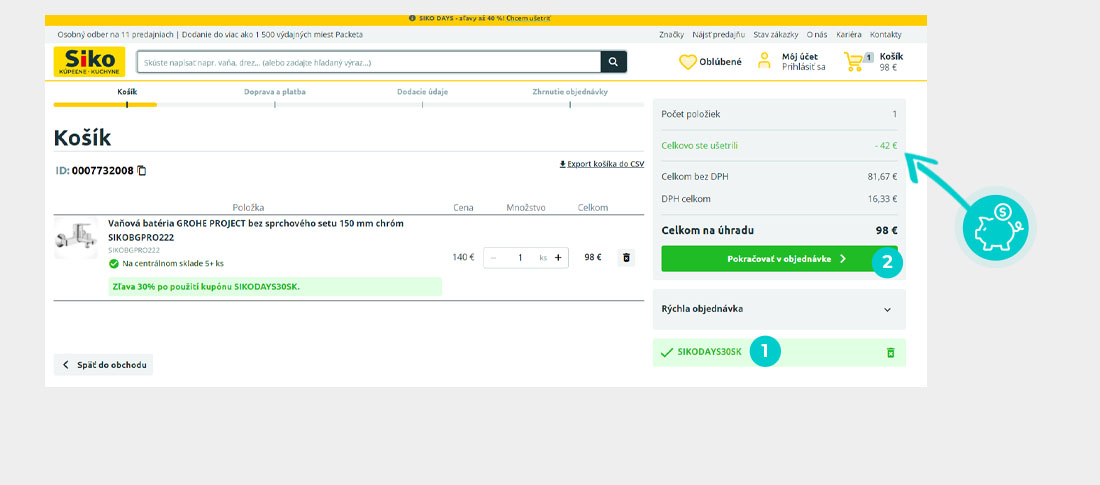Open O nás link
Screen dimensions: 1100x485
817,34
